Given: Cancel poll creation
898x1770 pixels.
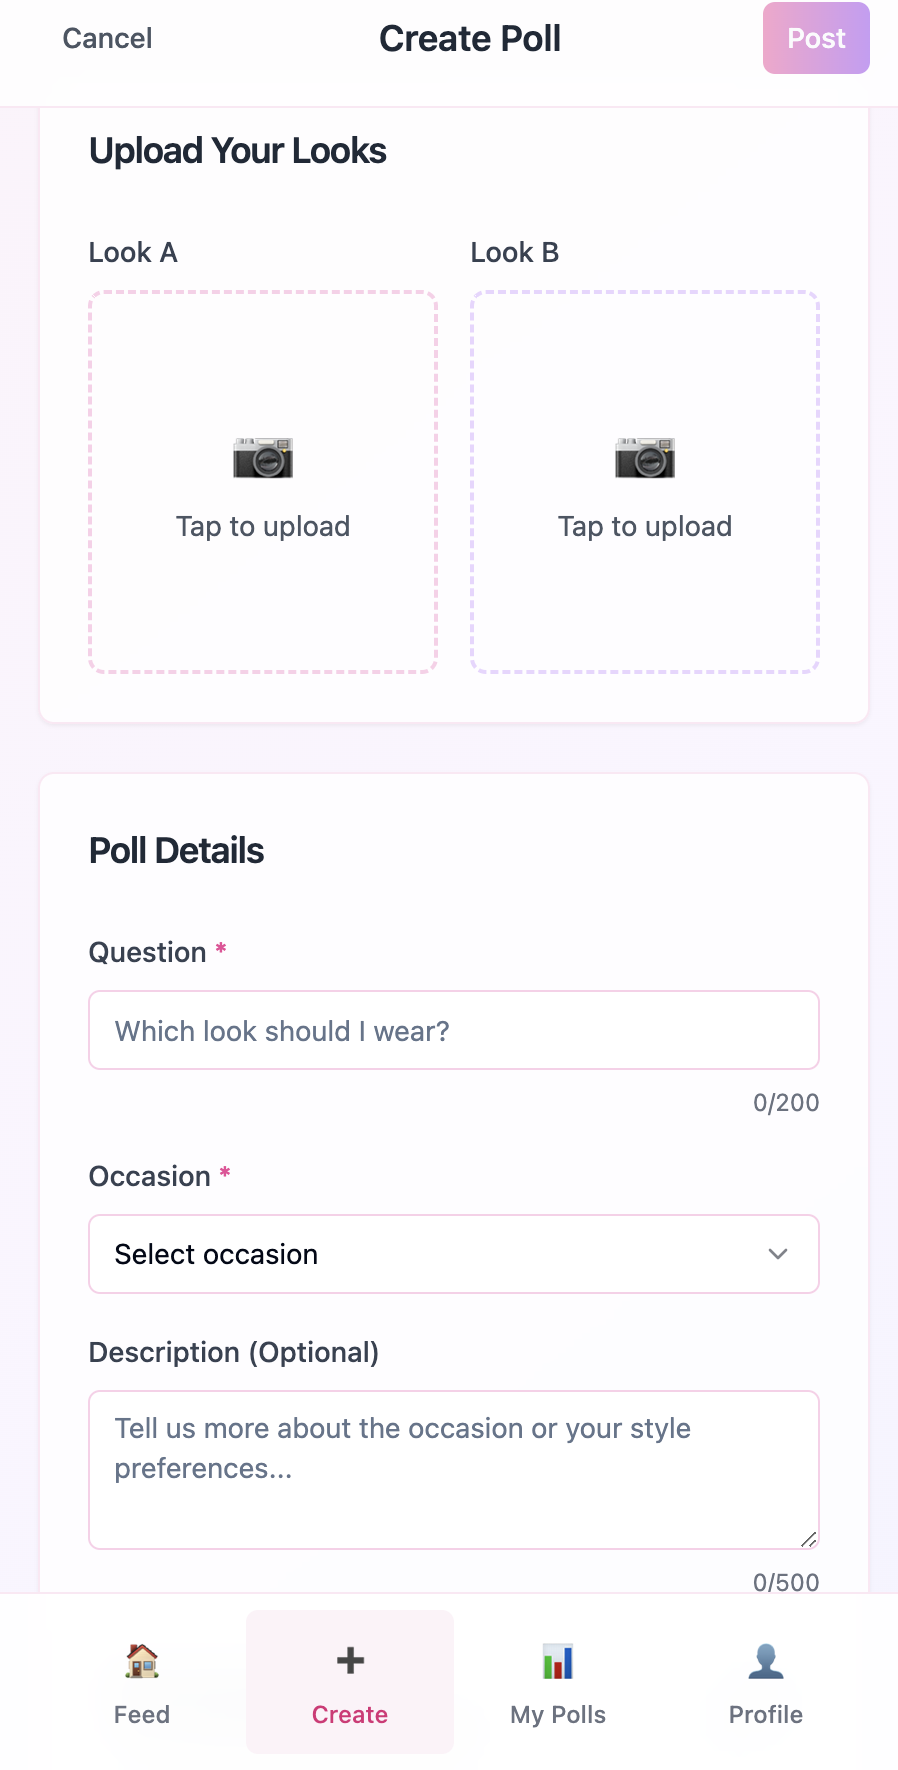Looking at the screenshot, I should (107, 38).
